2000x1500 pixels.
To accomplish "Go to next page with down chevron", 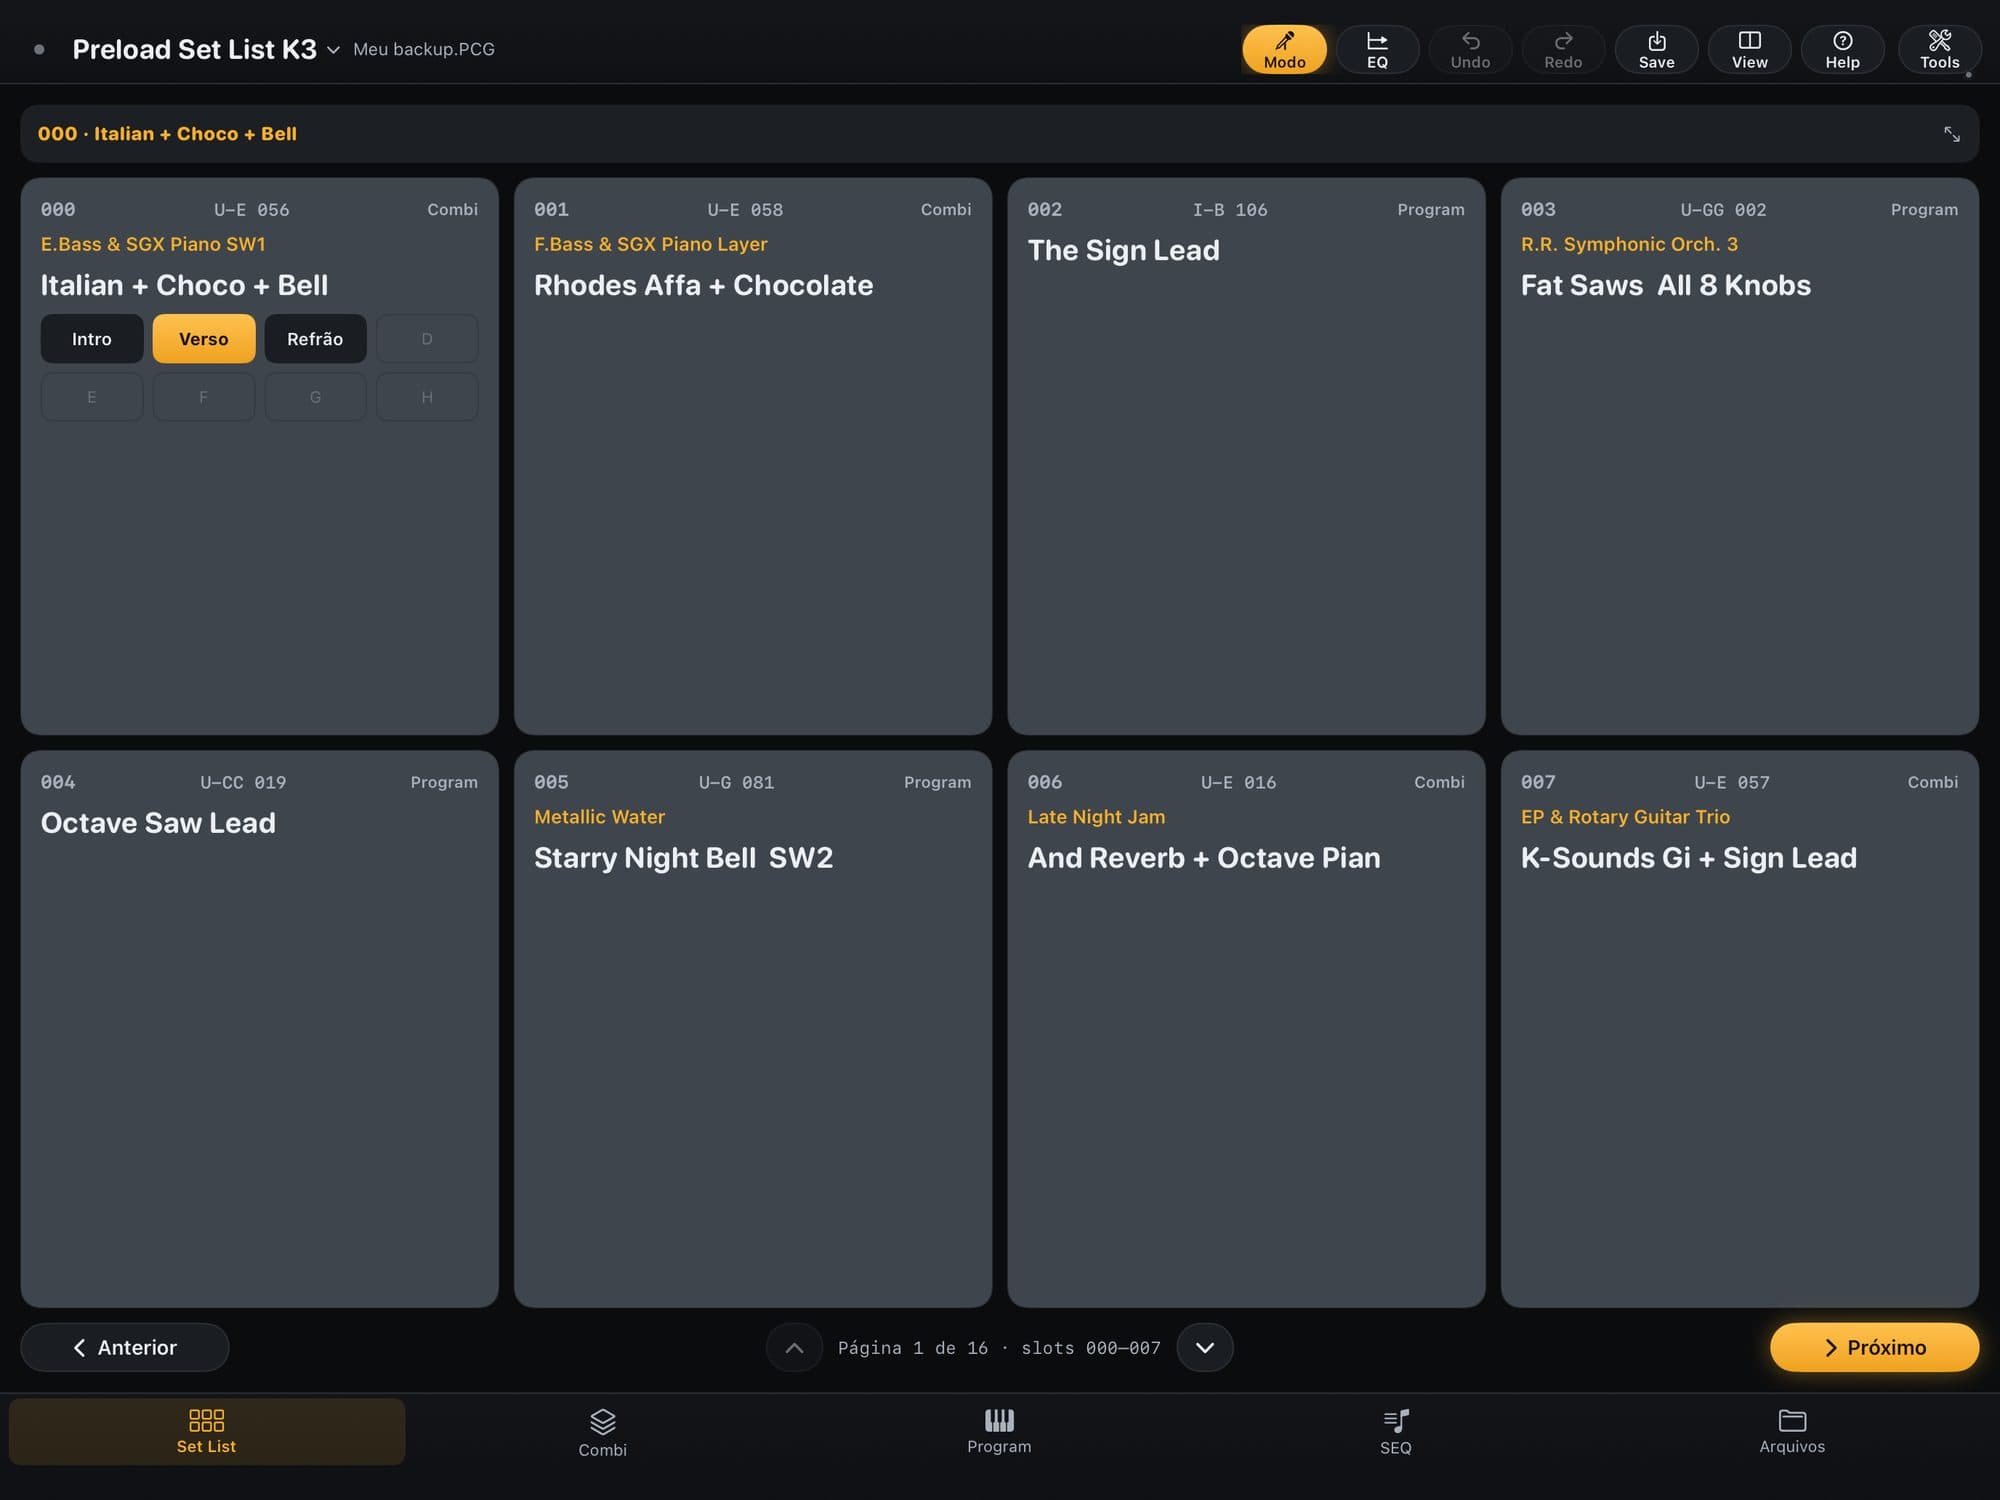I will point(1205,1347).
